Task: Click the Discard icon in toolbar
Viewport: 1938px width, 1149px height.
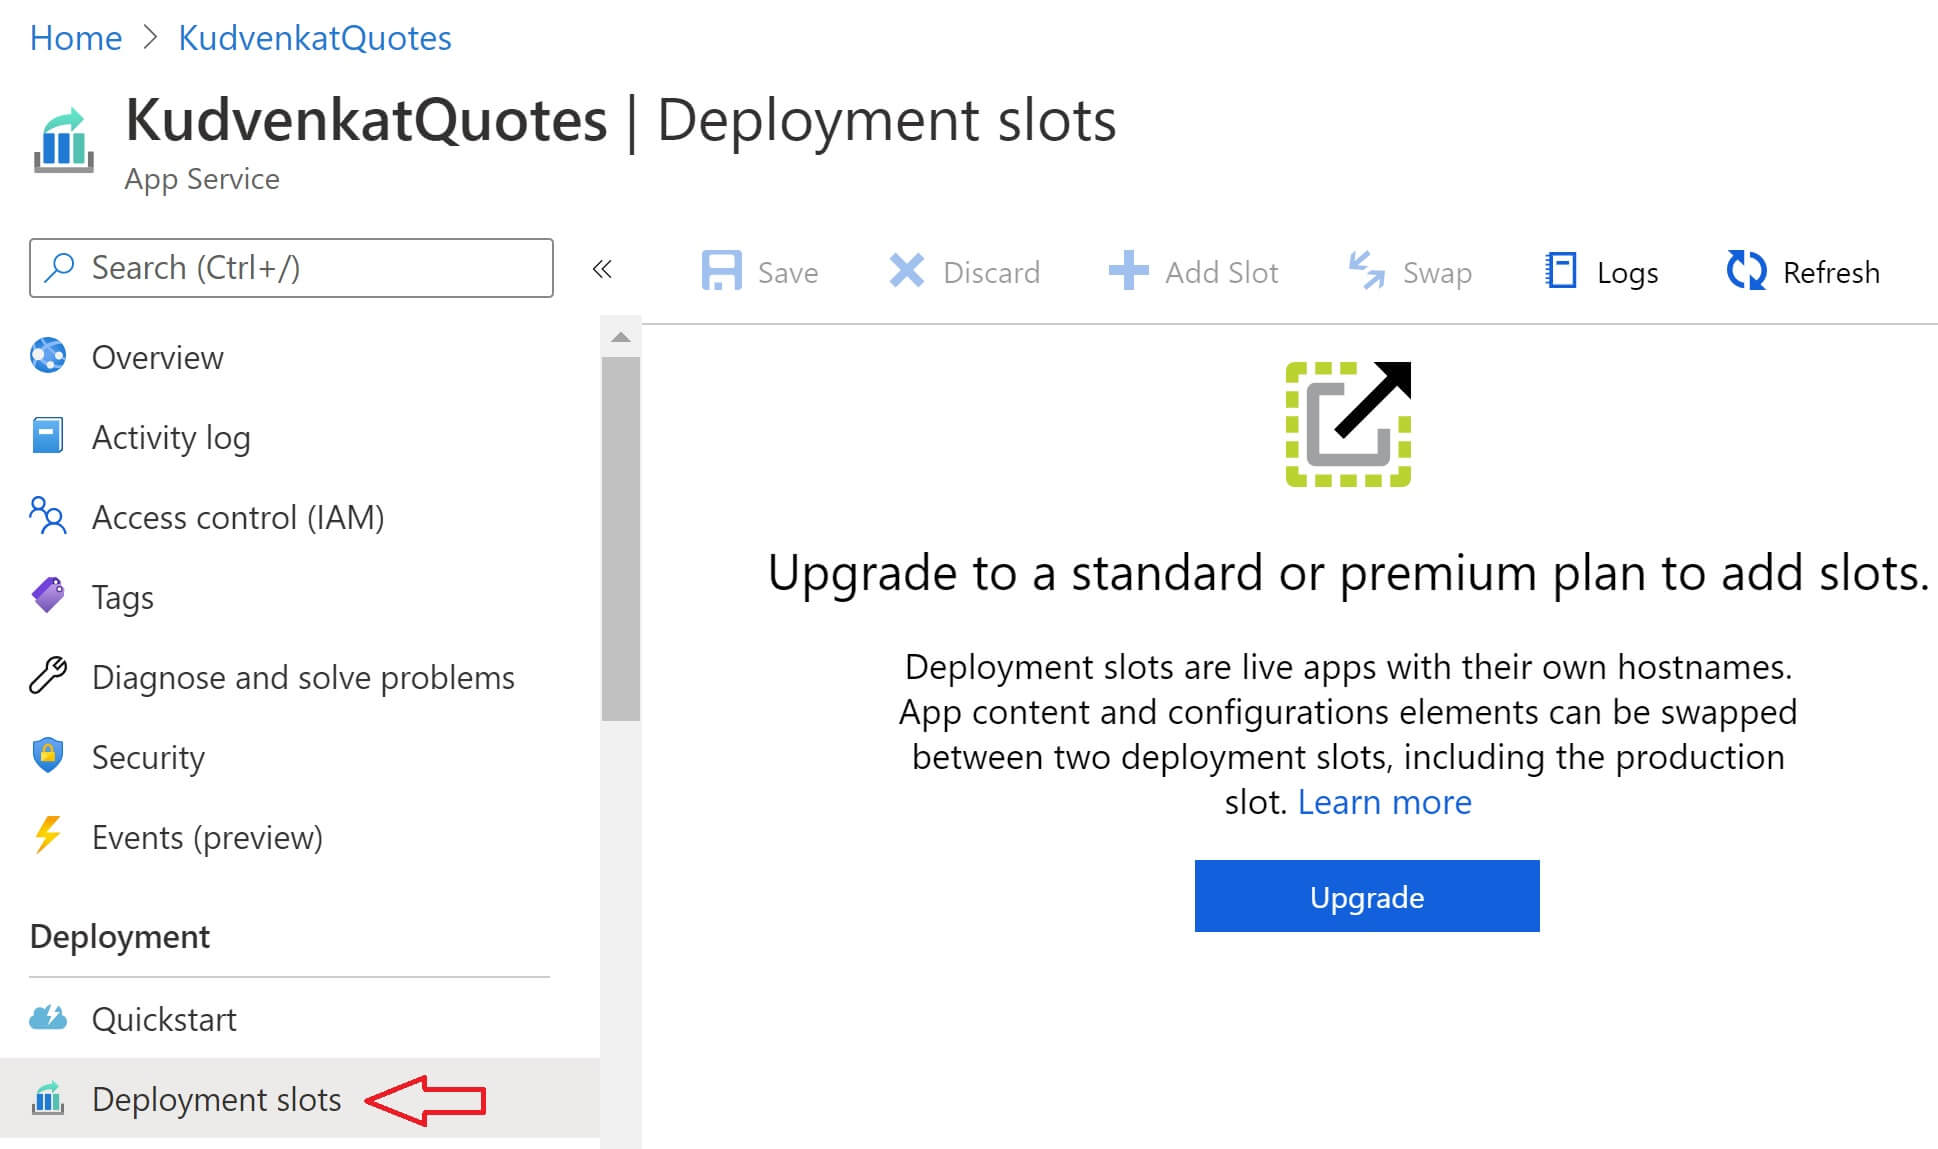Action: [x=901, y=272]
